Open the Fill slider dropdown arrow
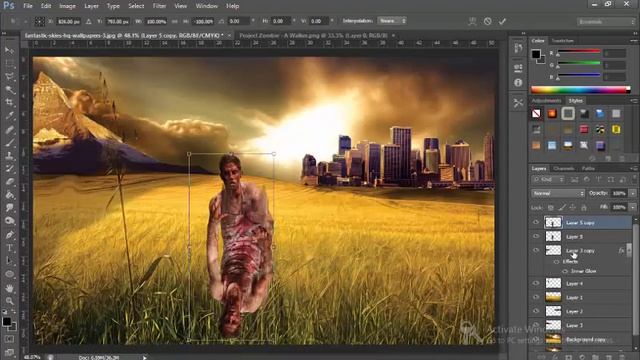This screenshot has height=360, width=640. [633, 208]
